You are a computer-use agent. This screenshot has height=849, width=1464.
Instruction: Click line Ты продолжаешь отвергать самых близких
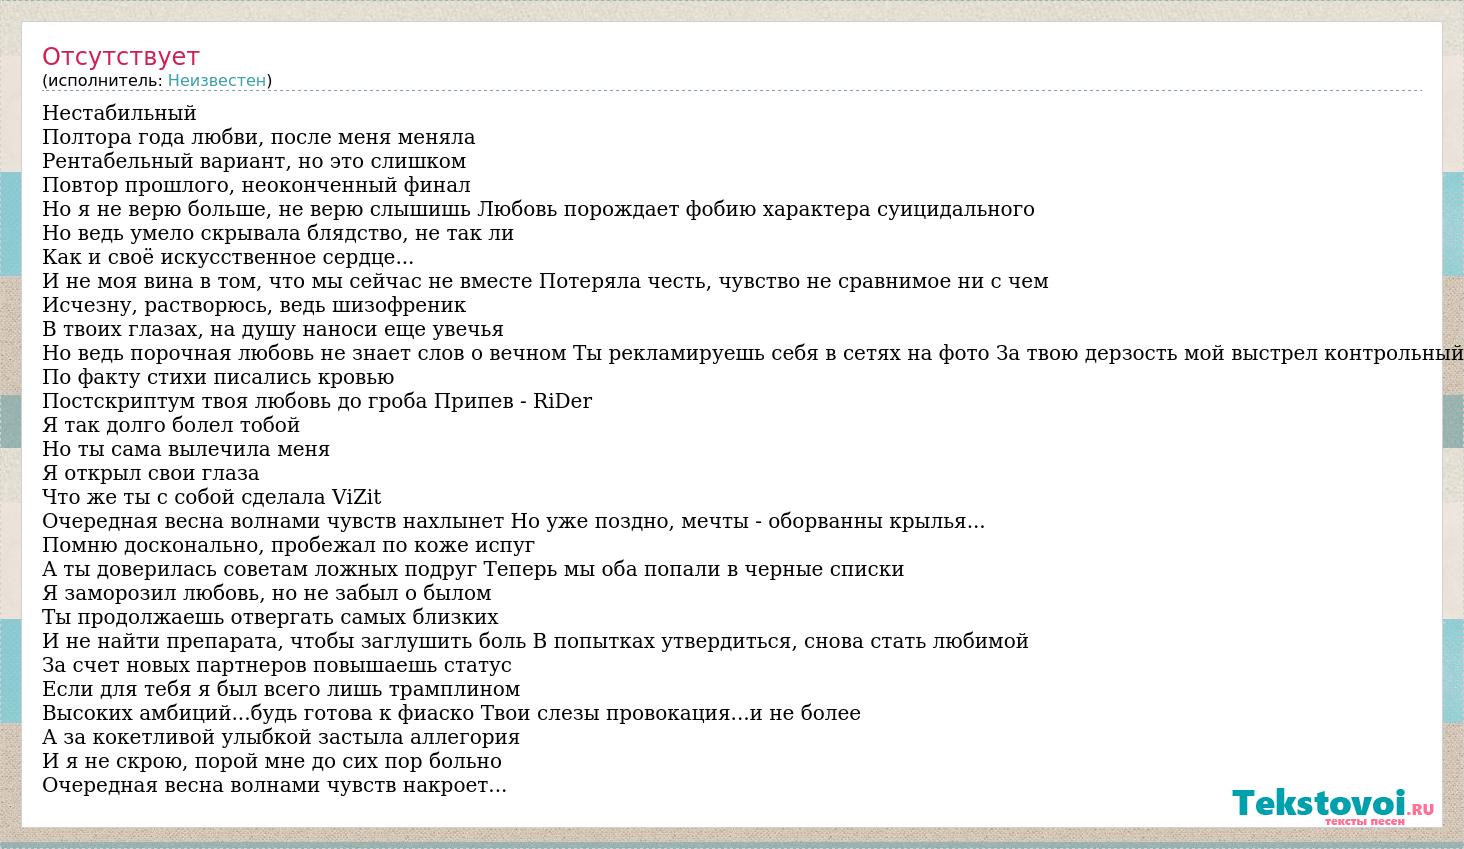pyautogui.click(x=270, y=617)
